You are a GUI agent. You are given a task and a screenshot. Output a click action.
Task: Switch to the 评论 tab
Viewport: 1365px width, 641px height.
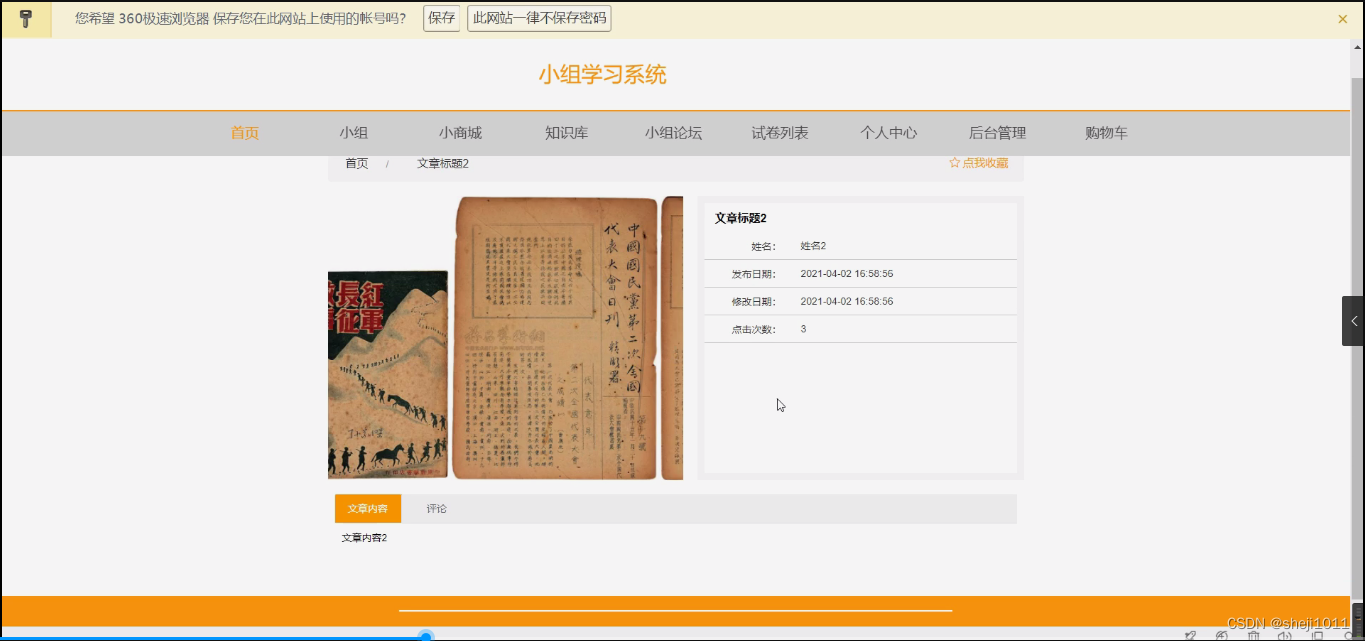click(x=435, y=508)
